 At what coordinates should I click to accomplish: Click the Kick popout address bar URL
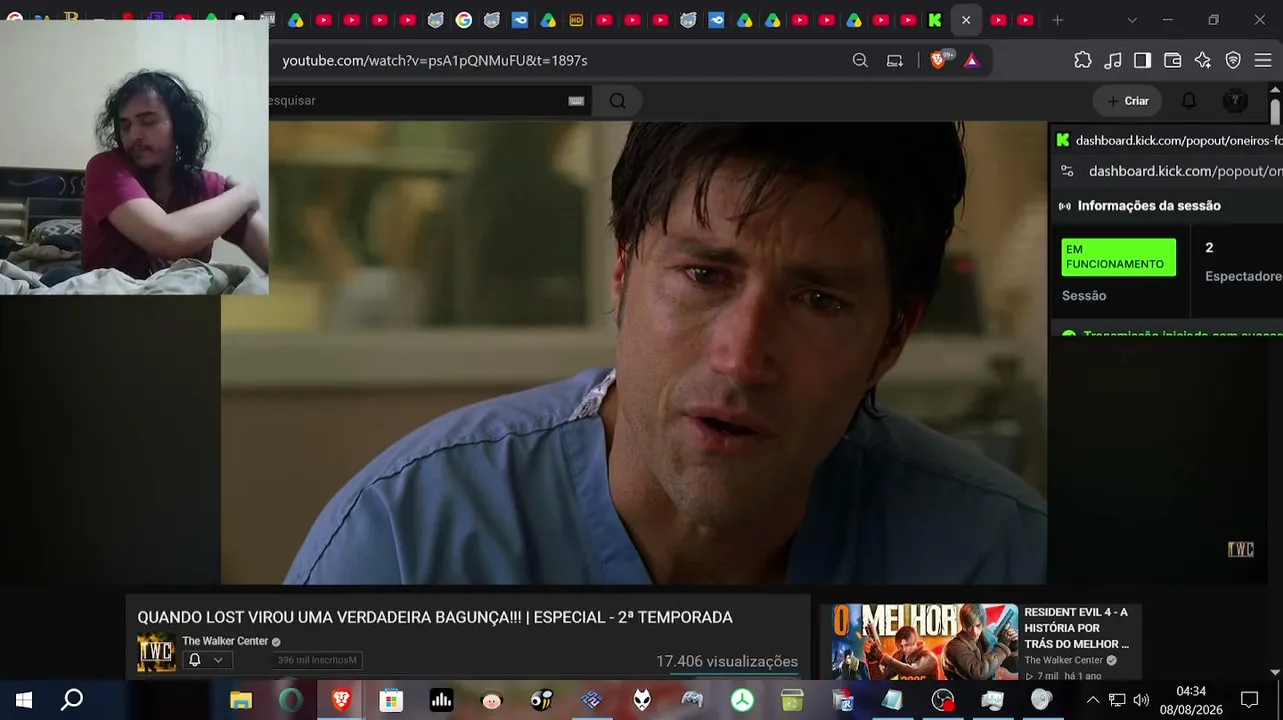click(x=1185, y=171)
